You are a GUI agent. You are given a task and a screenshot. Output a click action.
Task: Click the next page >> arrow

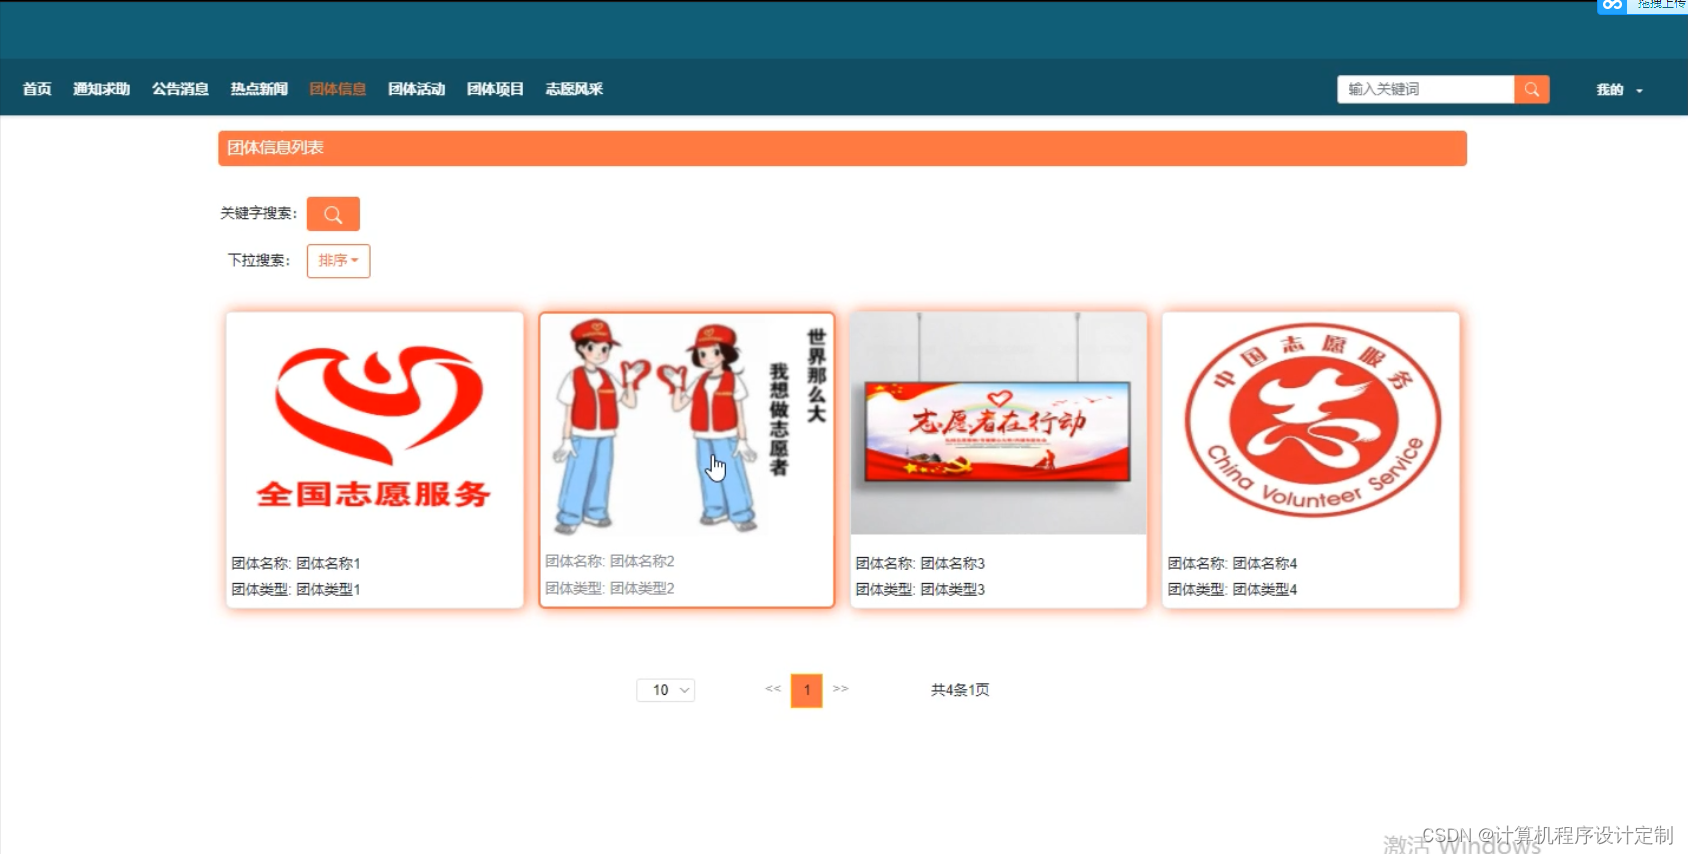pos(841,689)
